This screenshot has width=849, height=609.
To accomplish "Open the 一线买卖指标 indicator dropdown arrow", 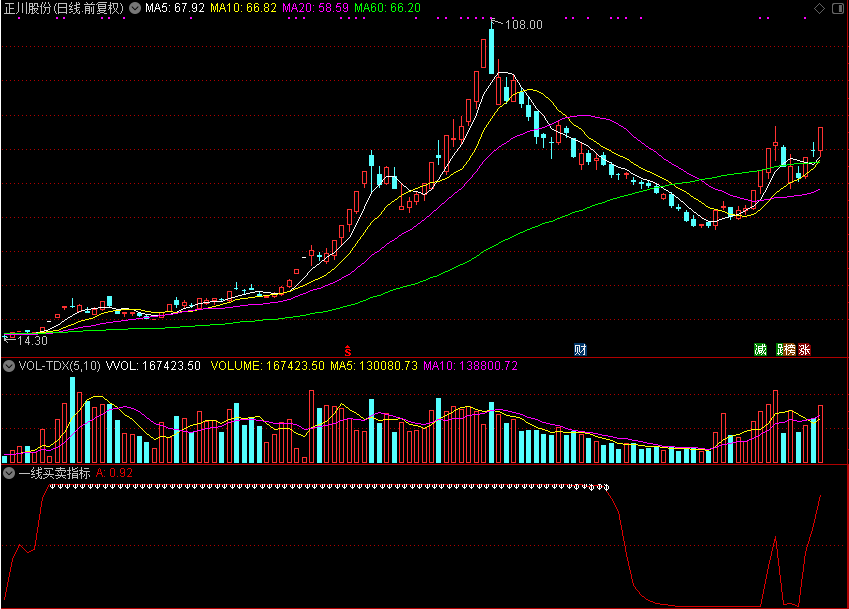I will click(9, 473).
